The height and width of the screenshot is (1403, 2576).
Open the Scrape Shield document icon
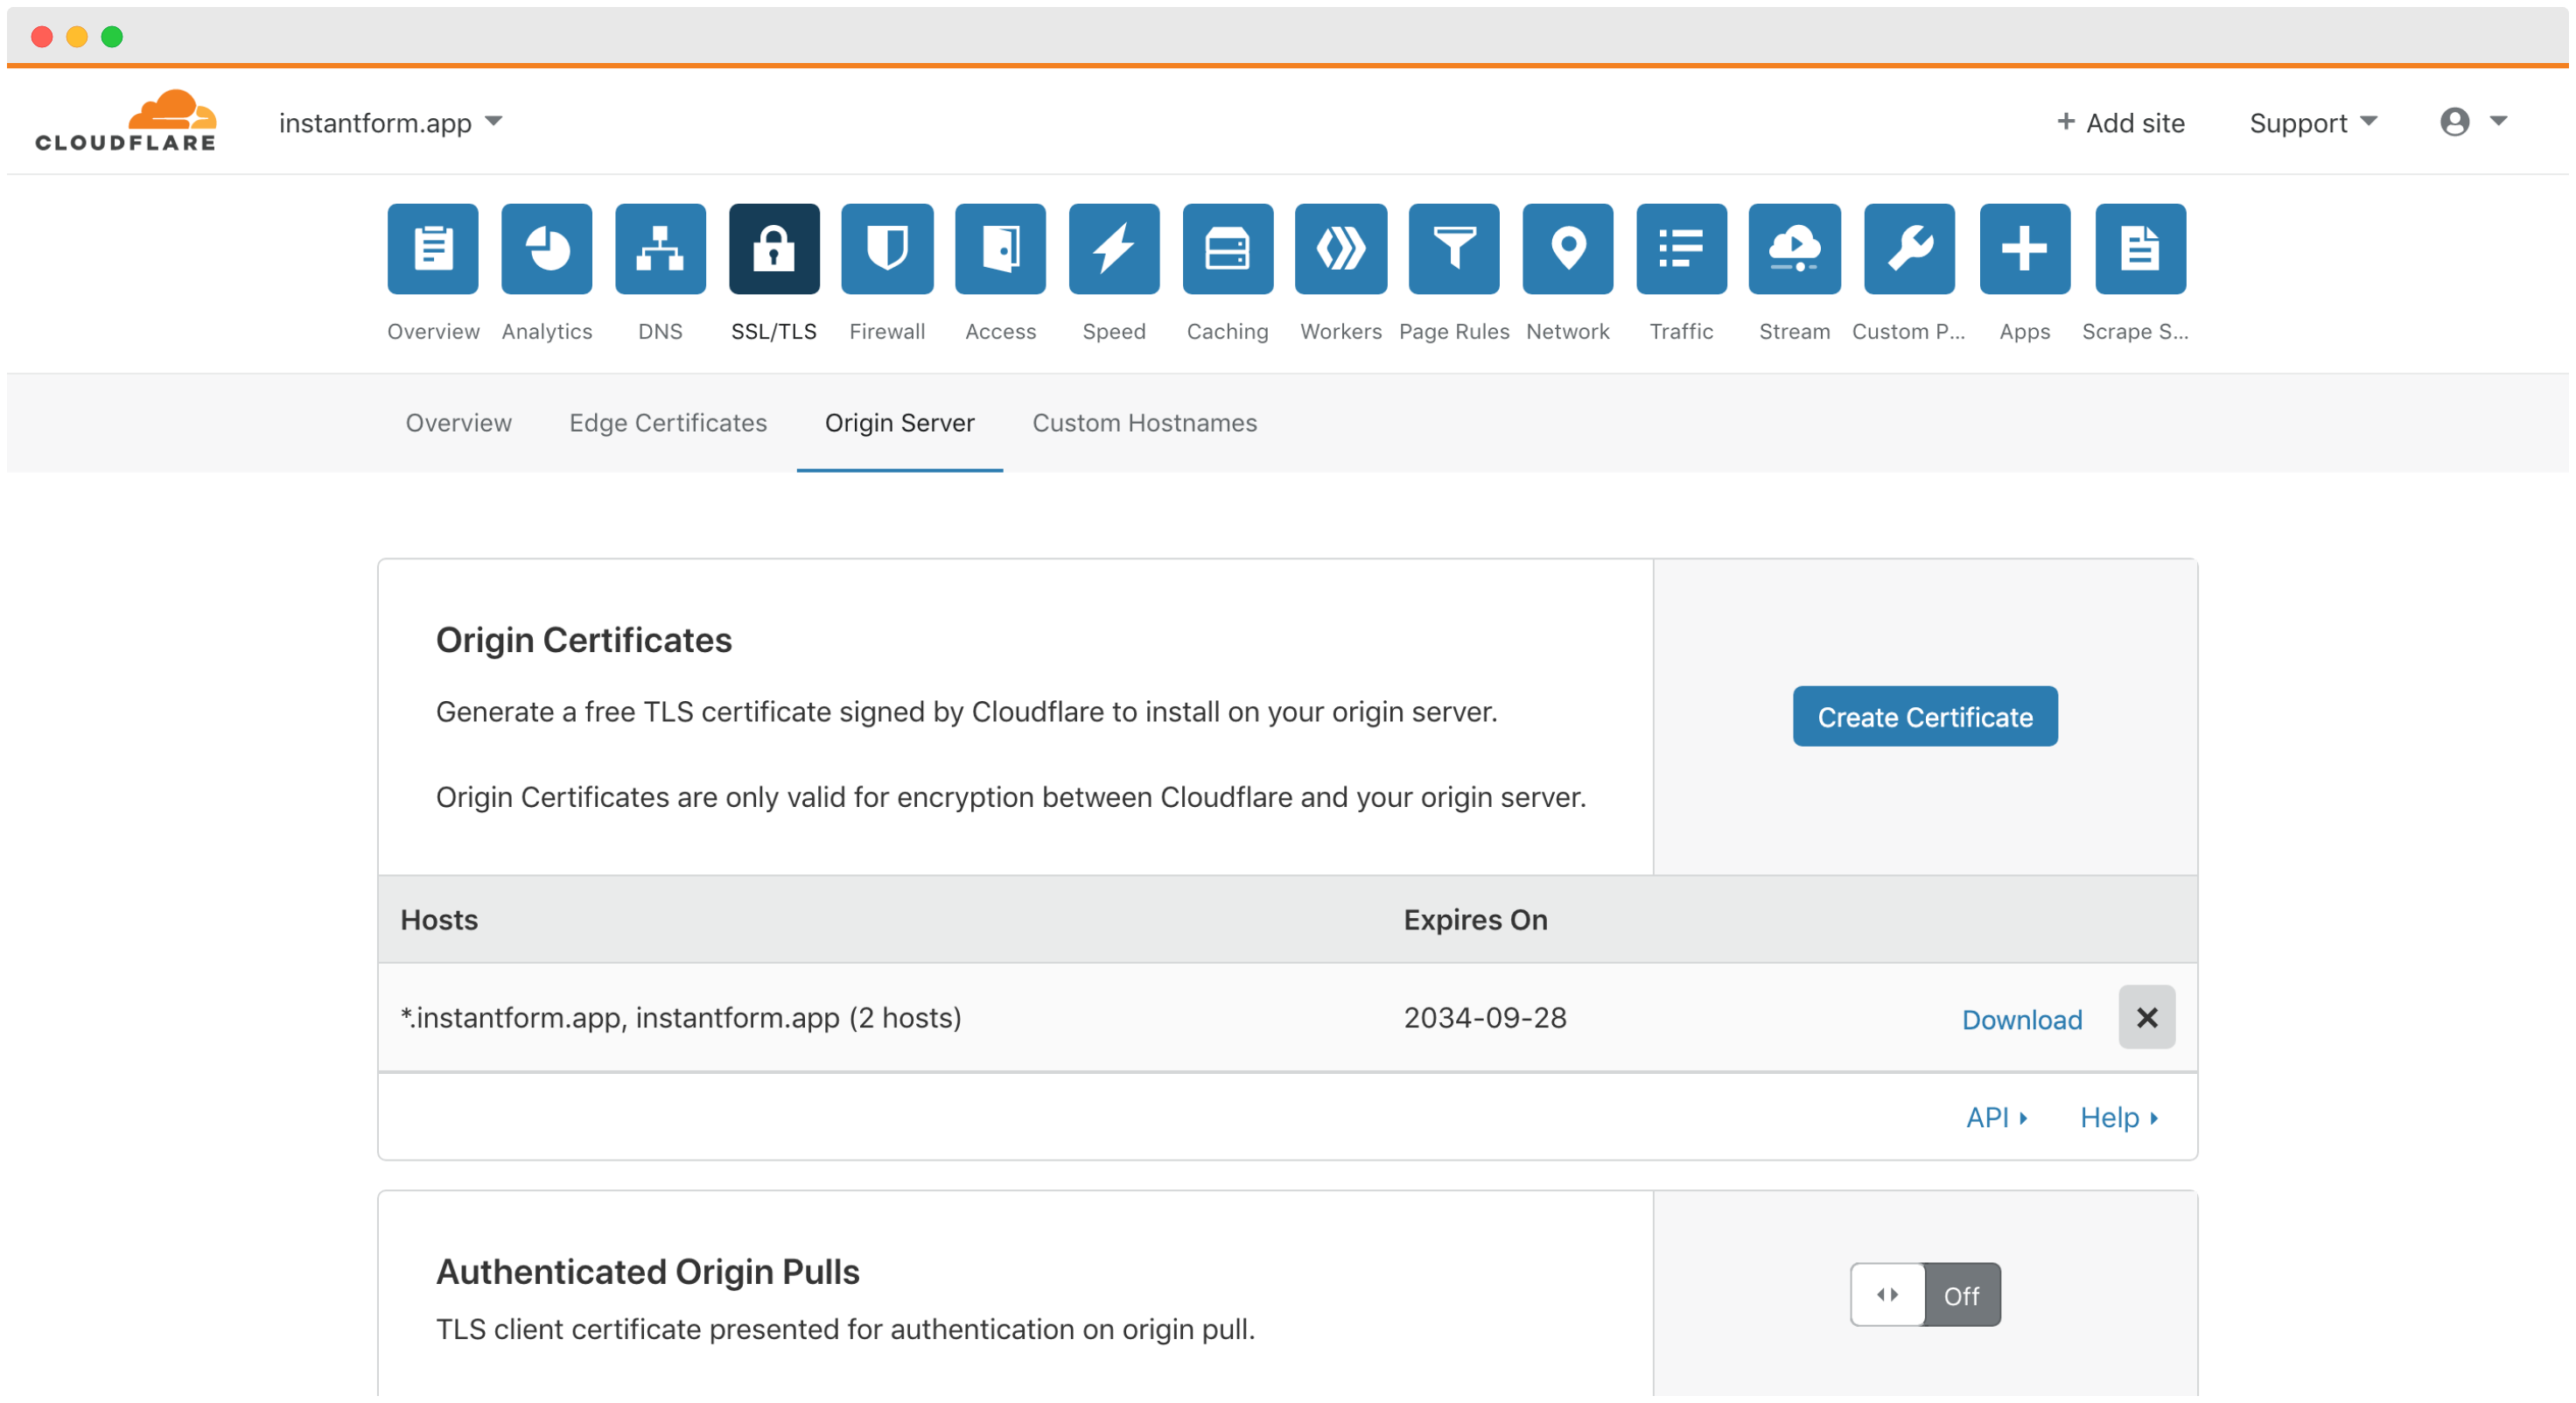pyautogui.click(x=2142, y=249)
